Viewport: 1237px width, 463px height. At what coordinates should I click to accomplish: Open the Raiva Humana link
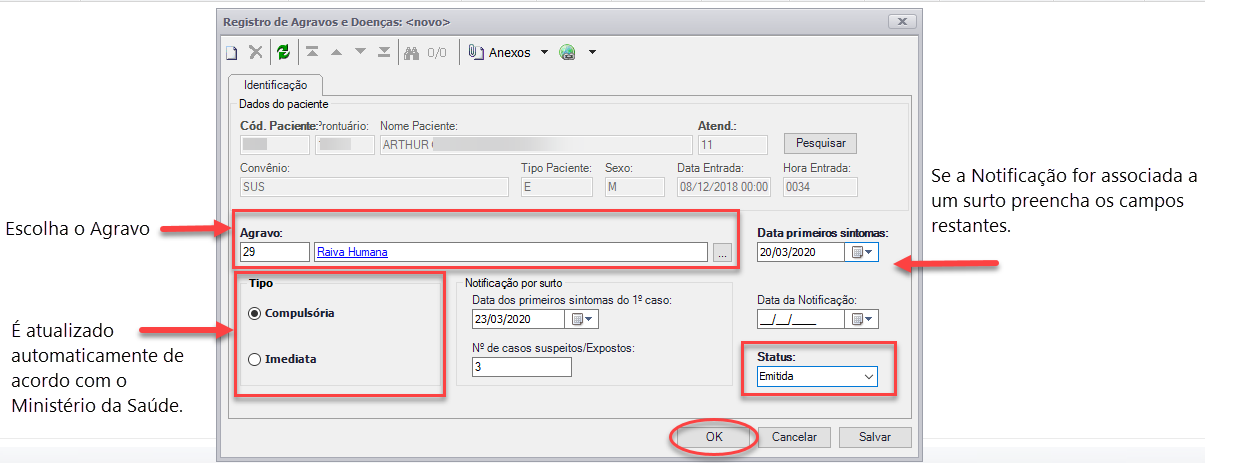pos(352,253)
